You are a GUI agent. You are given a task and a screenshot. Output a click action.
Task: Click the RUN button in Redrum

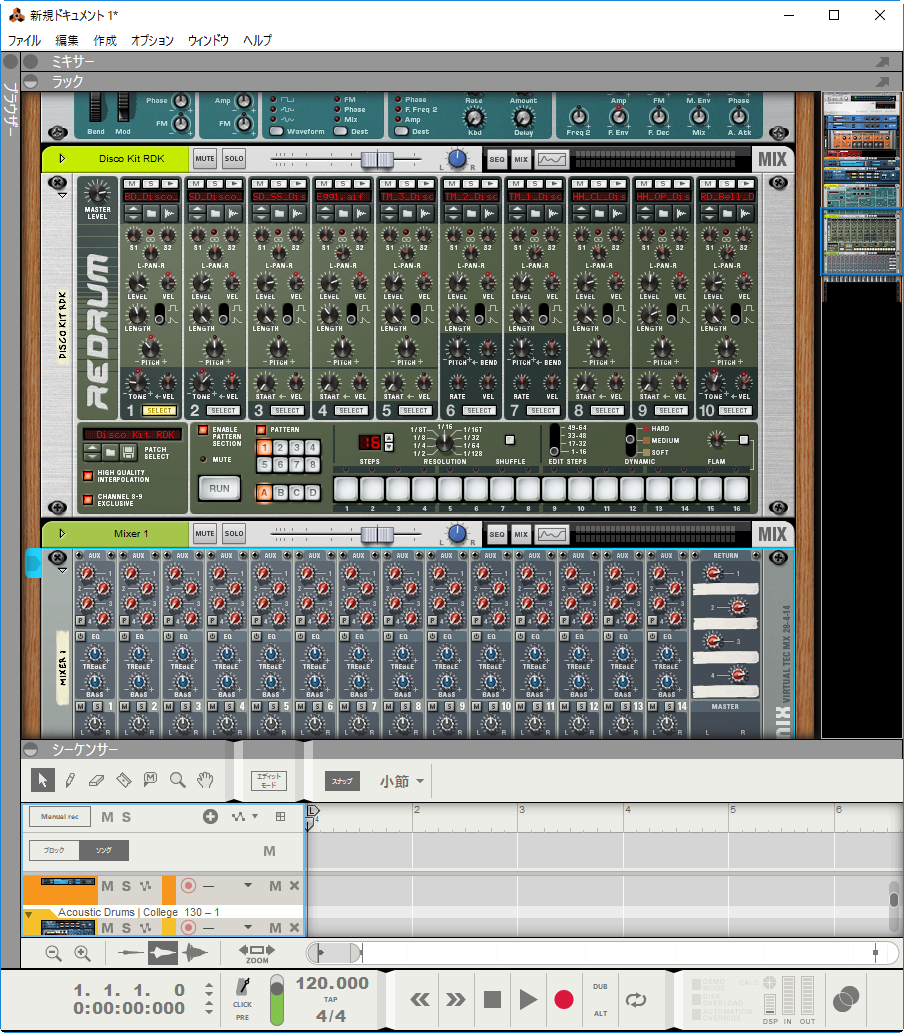coord(219,489)
